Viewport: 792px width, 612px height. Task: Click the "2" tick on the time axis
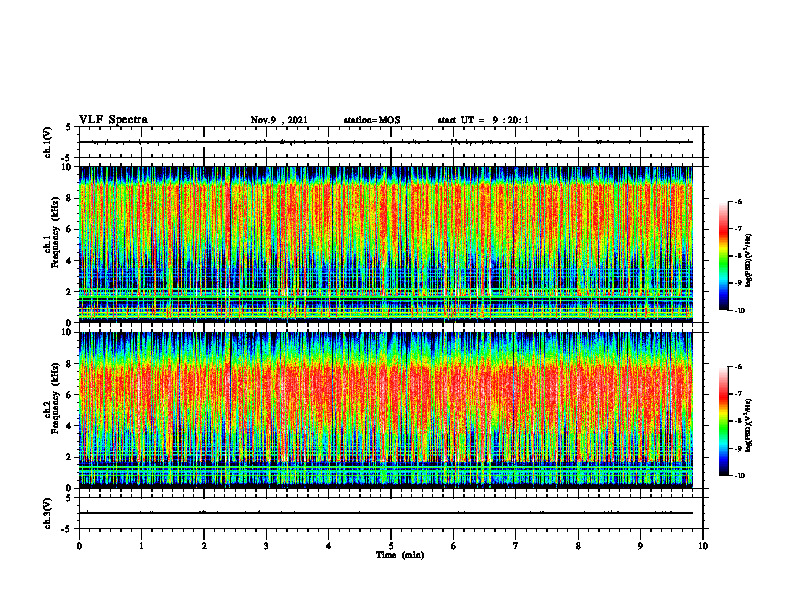point(204,546)
